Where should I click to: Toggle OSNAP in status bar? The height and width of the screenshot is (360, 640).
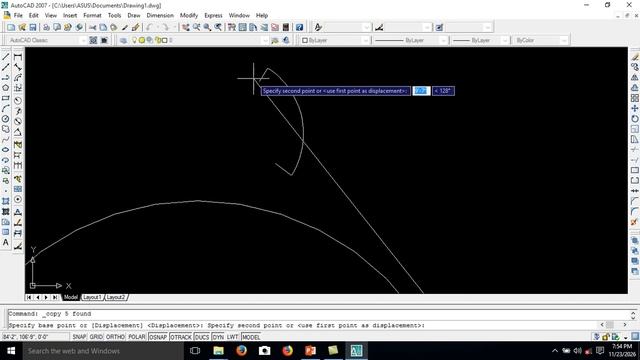pyautogui.click(x=158, y=337)
